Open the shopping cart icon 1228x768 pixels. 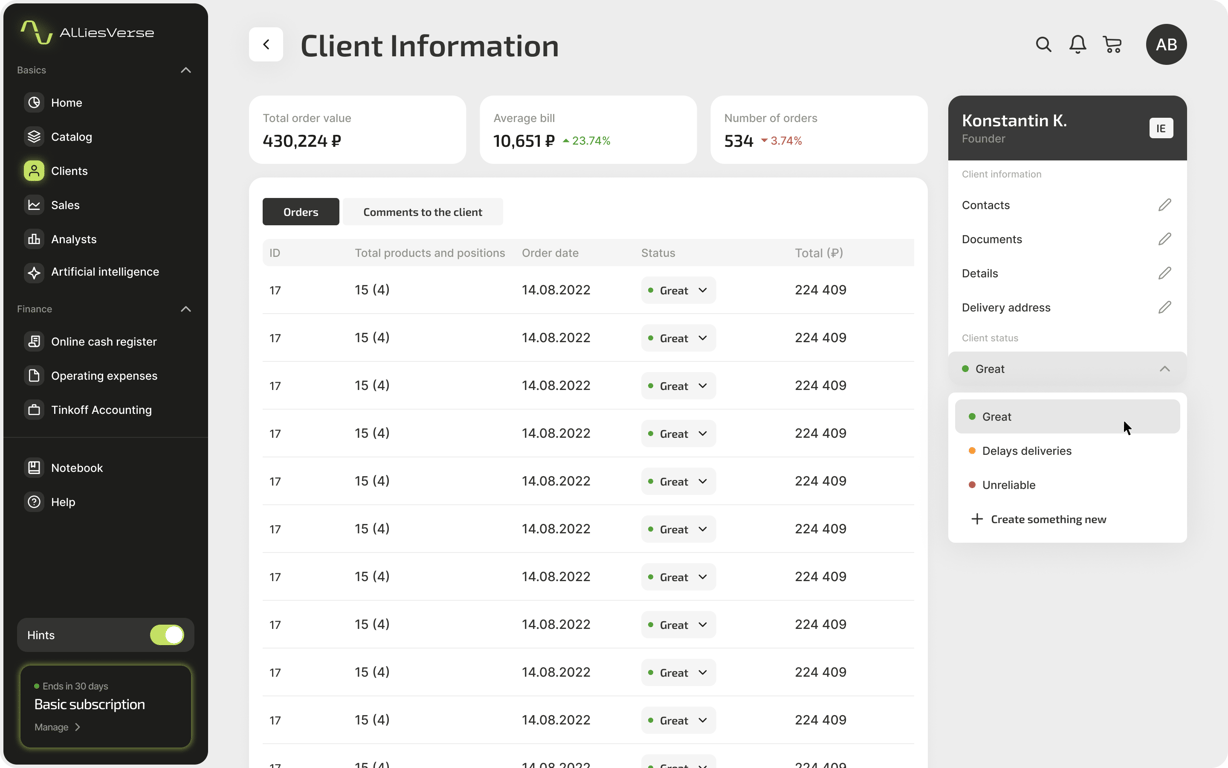1112,45
